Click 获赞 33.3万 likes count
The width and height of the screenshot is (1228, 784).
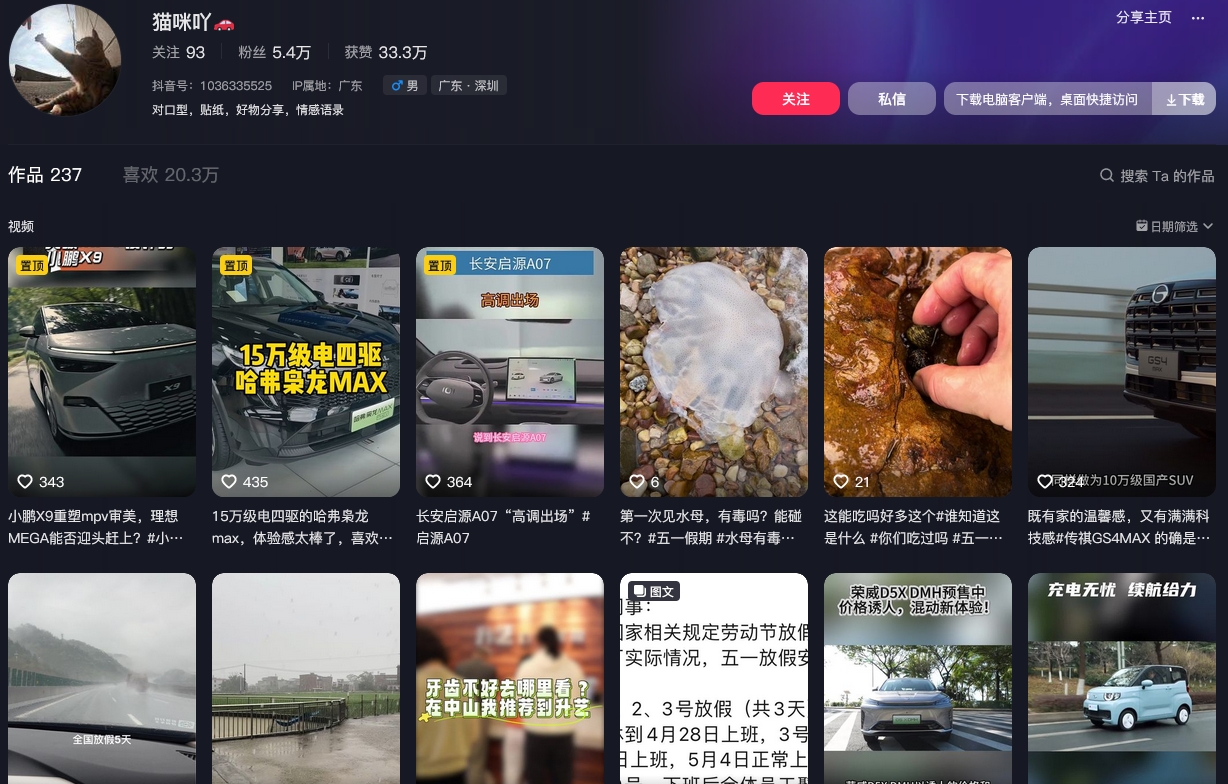tap(385, 52)
